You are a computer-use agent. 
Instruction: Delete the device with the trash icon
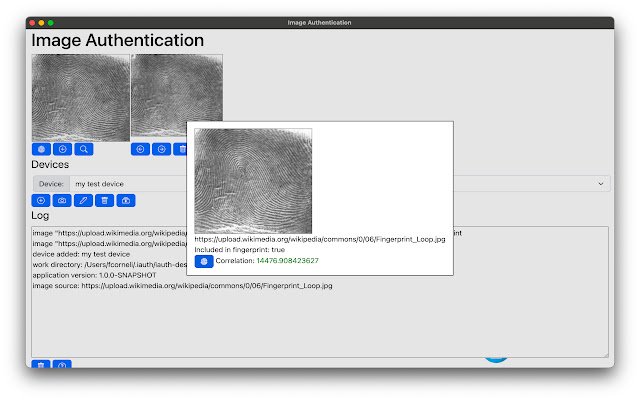pyautogui.click(x=104, y=200)
